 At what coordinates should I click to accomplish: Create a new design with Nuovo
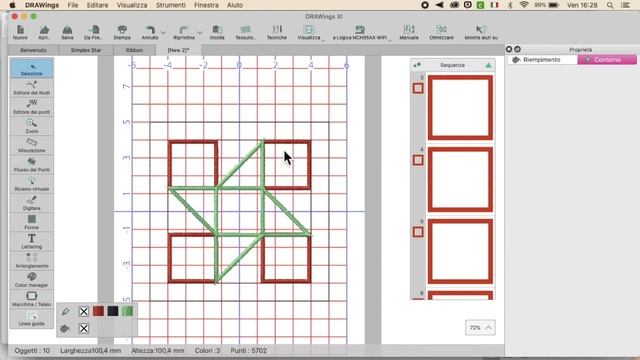pyautogui.click(x=20, y=32)
